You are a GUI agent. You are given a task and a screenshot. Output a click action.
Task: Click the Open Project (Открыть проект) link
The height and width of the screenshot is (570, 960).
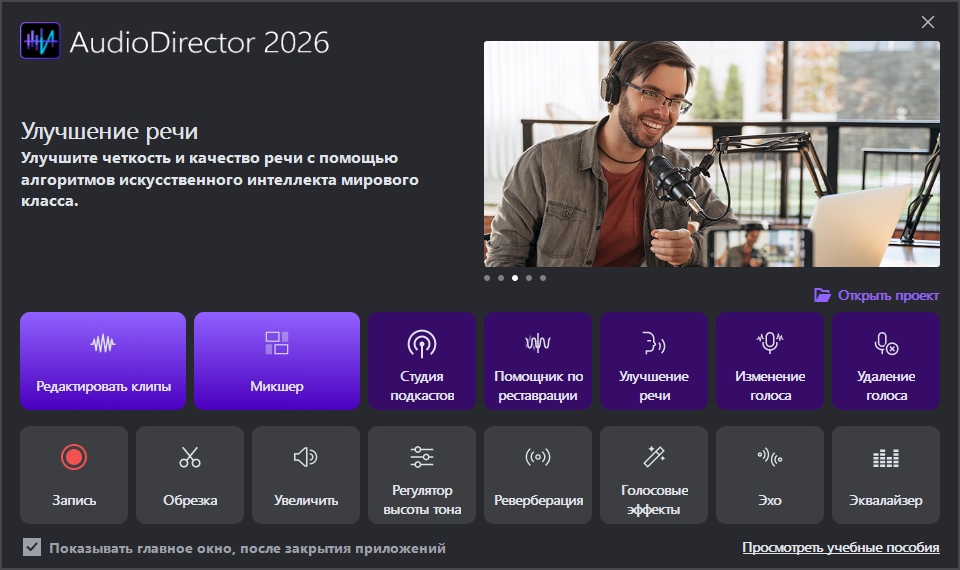tap(877, 295)
